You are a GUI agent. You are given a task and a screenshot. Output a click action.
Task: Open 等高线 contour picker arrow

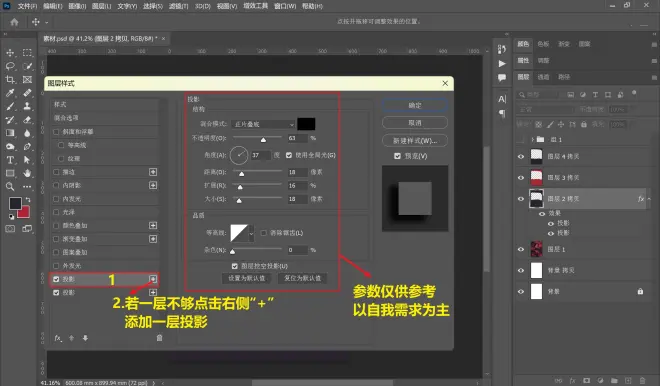click(x=251, y=233)
